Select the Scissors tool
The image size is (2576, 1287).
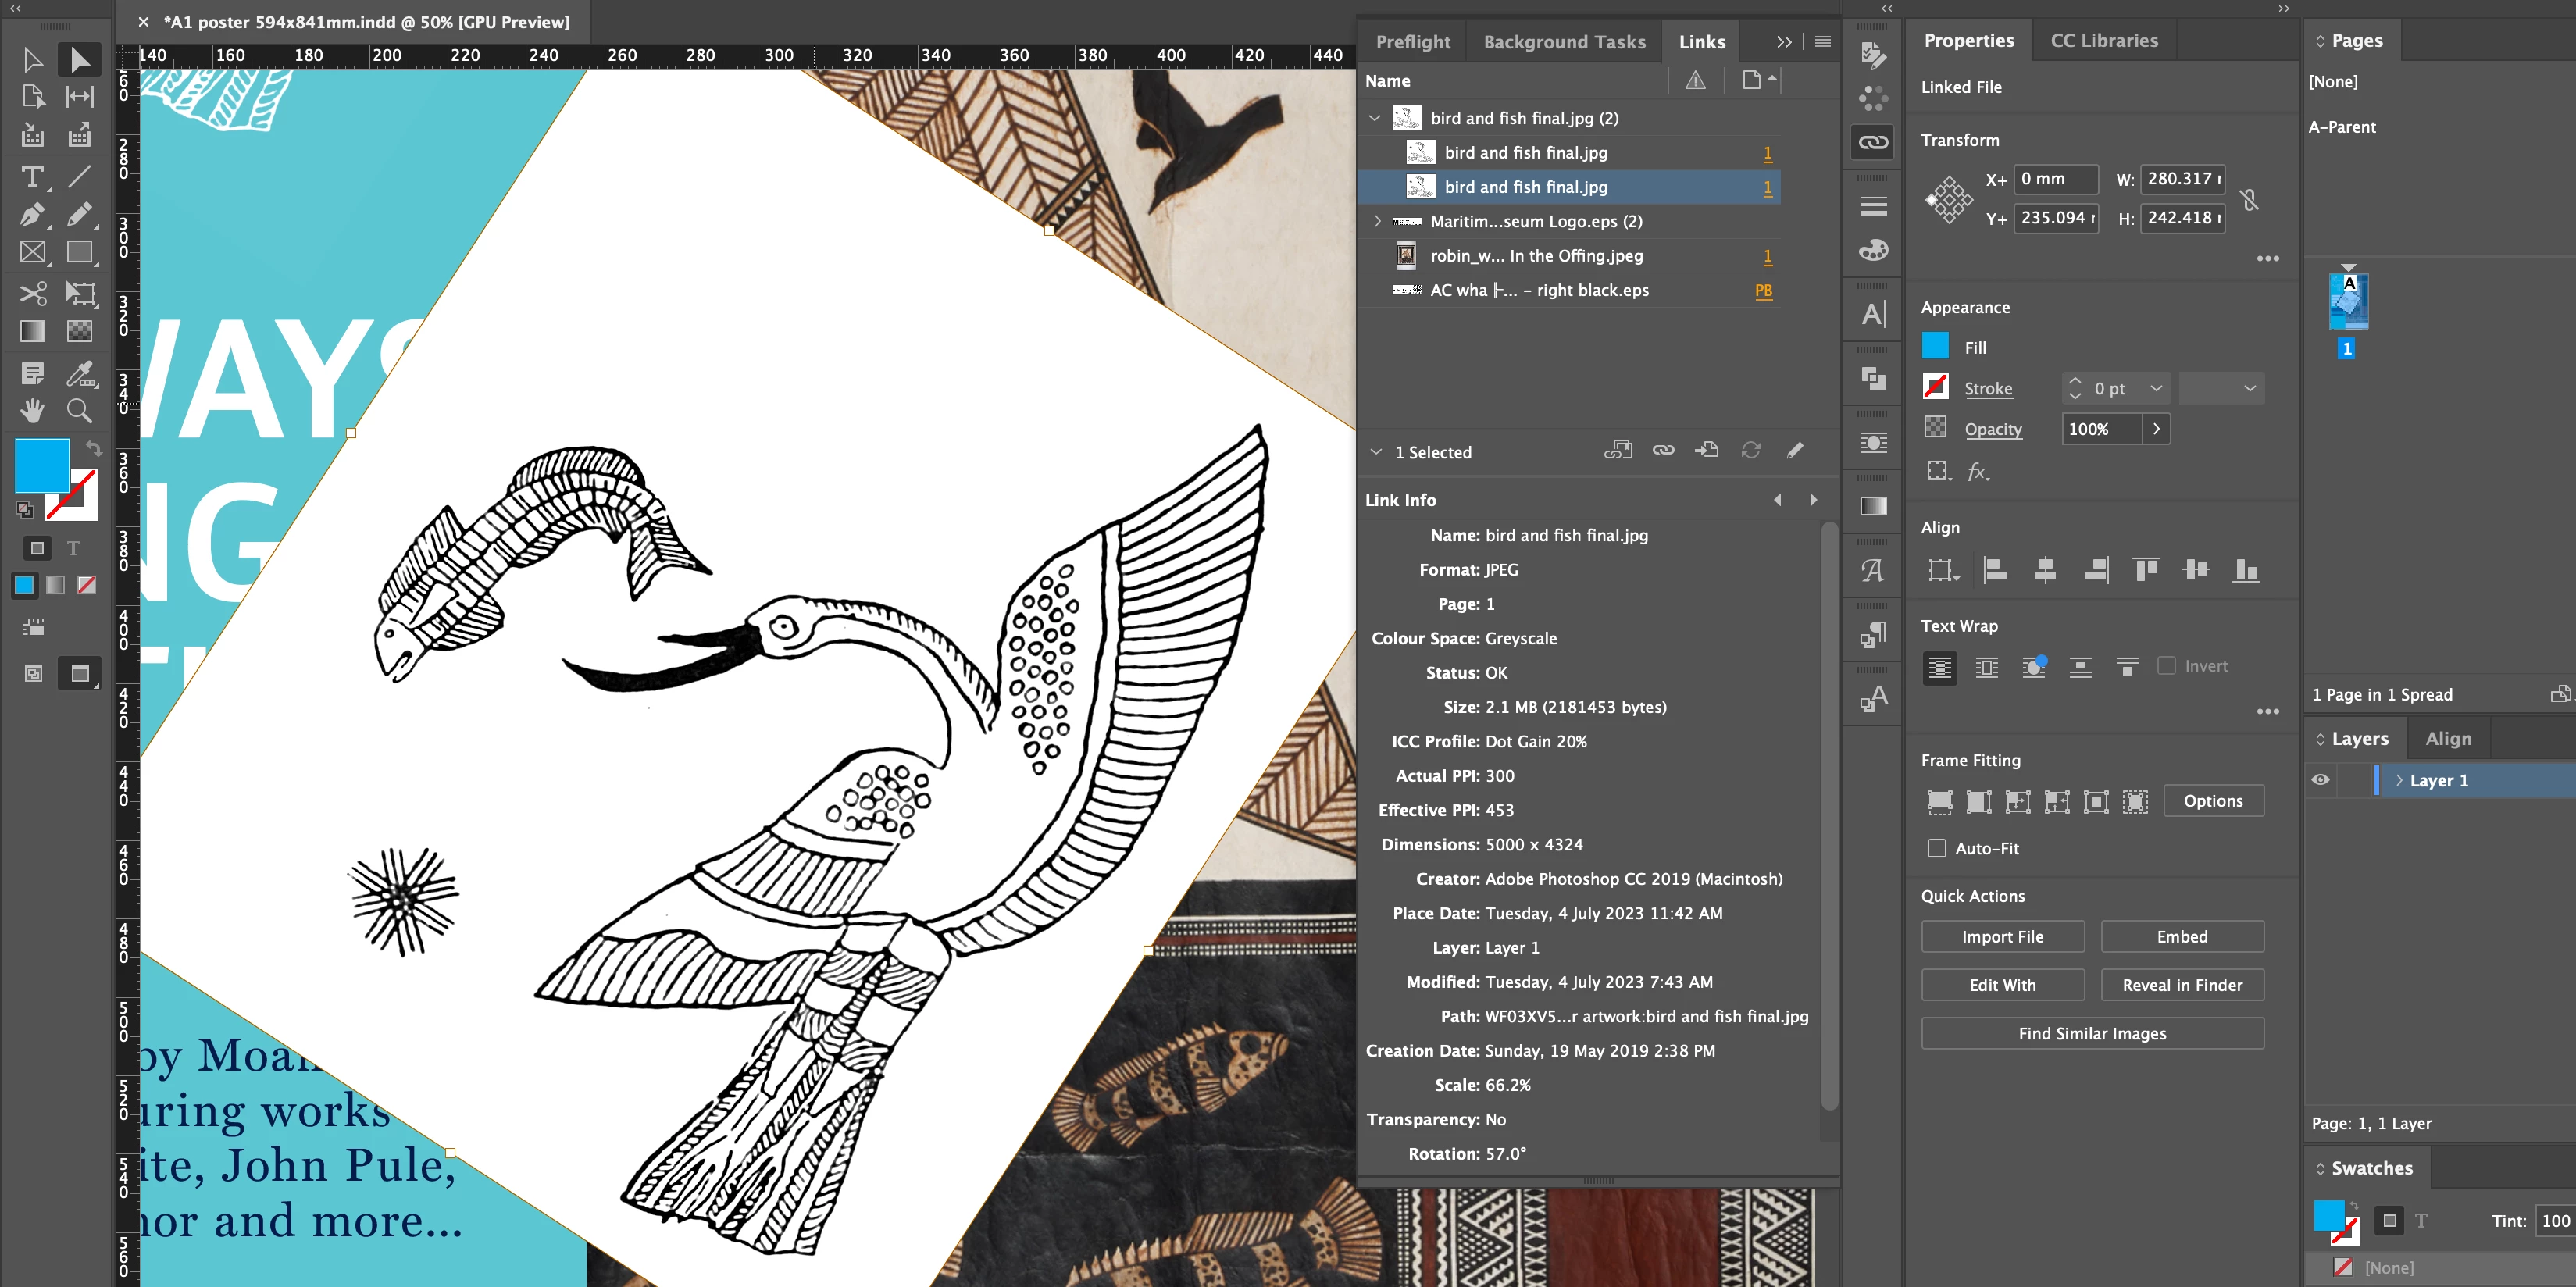tap(32, 293)
